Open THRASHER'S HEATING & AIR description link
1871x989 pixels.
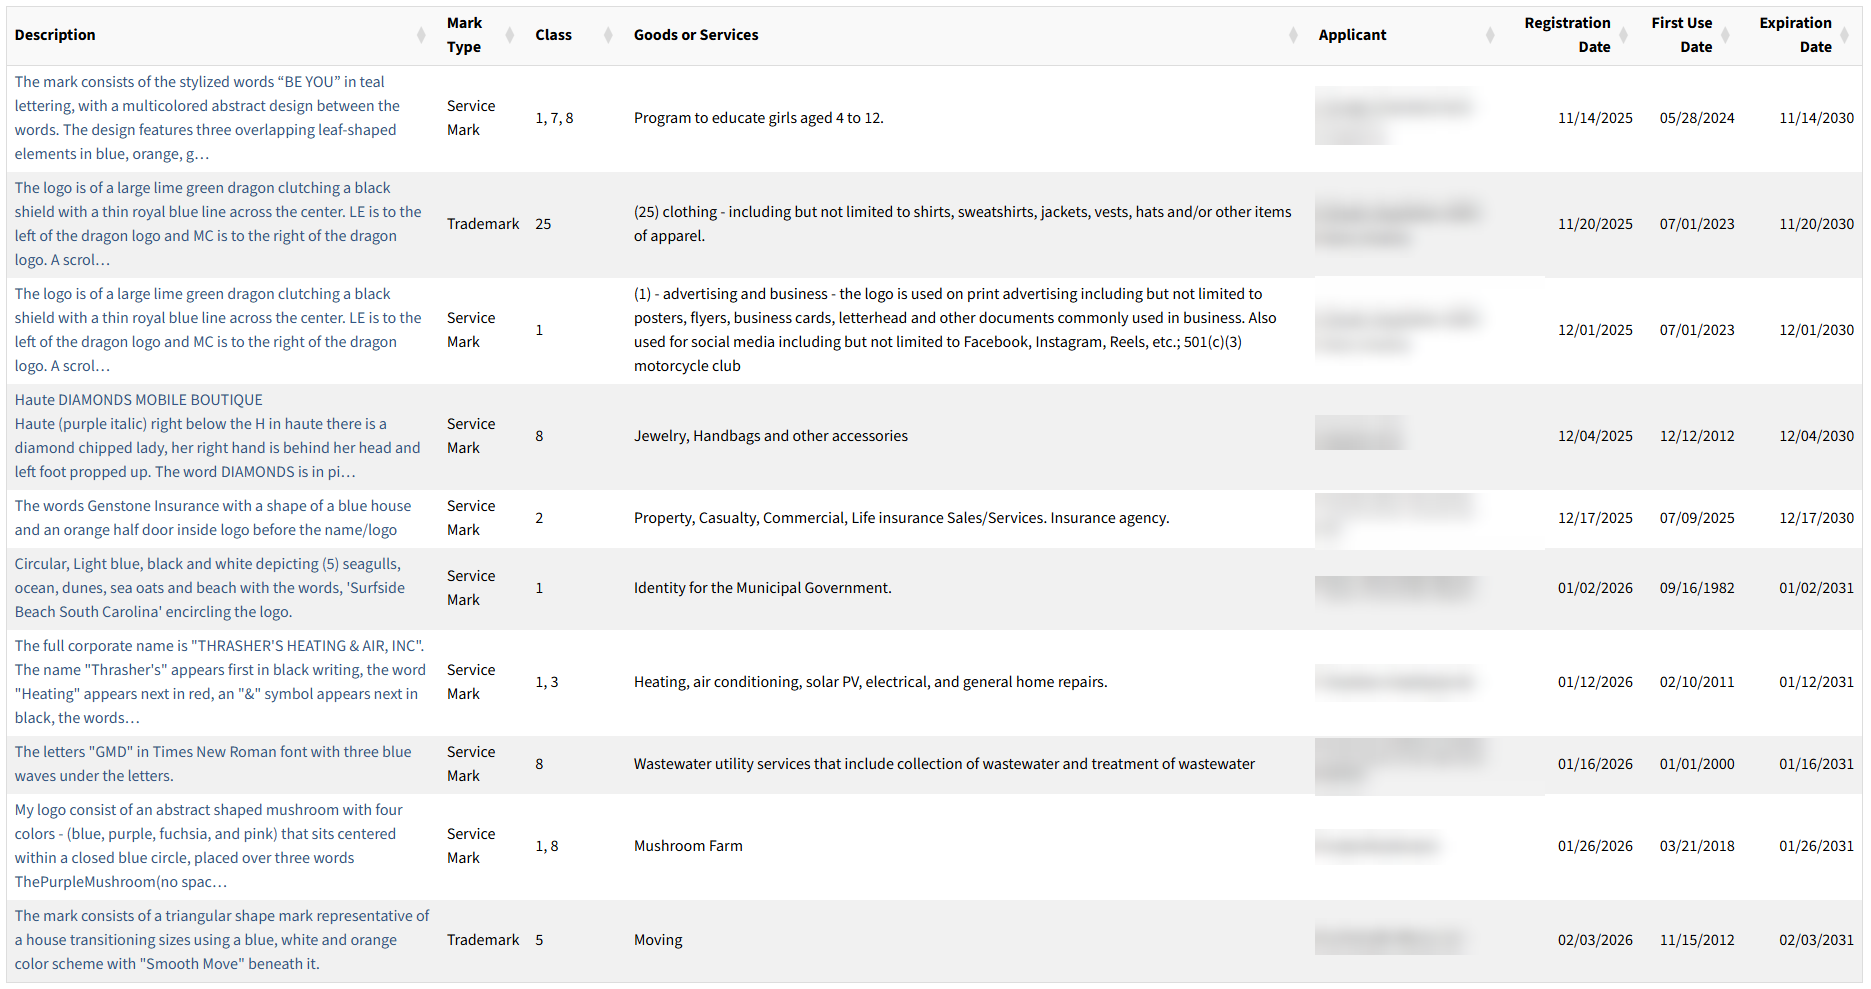(x=220, y=682)
